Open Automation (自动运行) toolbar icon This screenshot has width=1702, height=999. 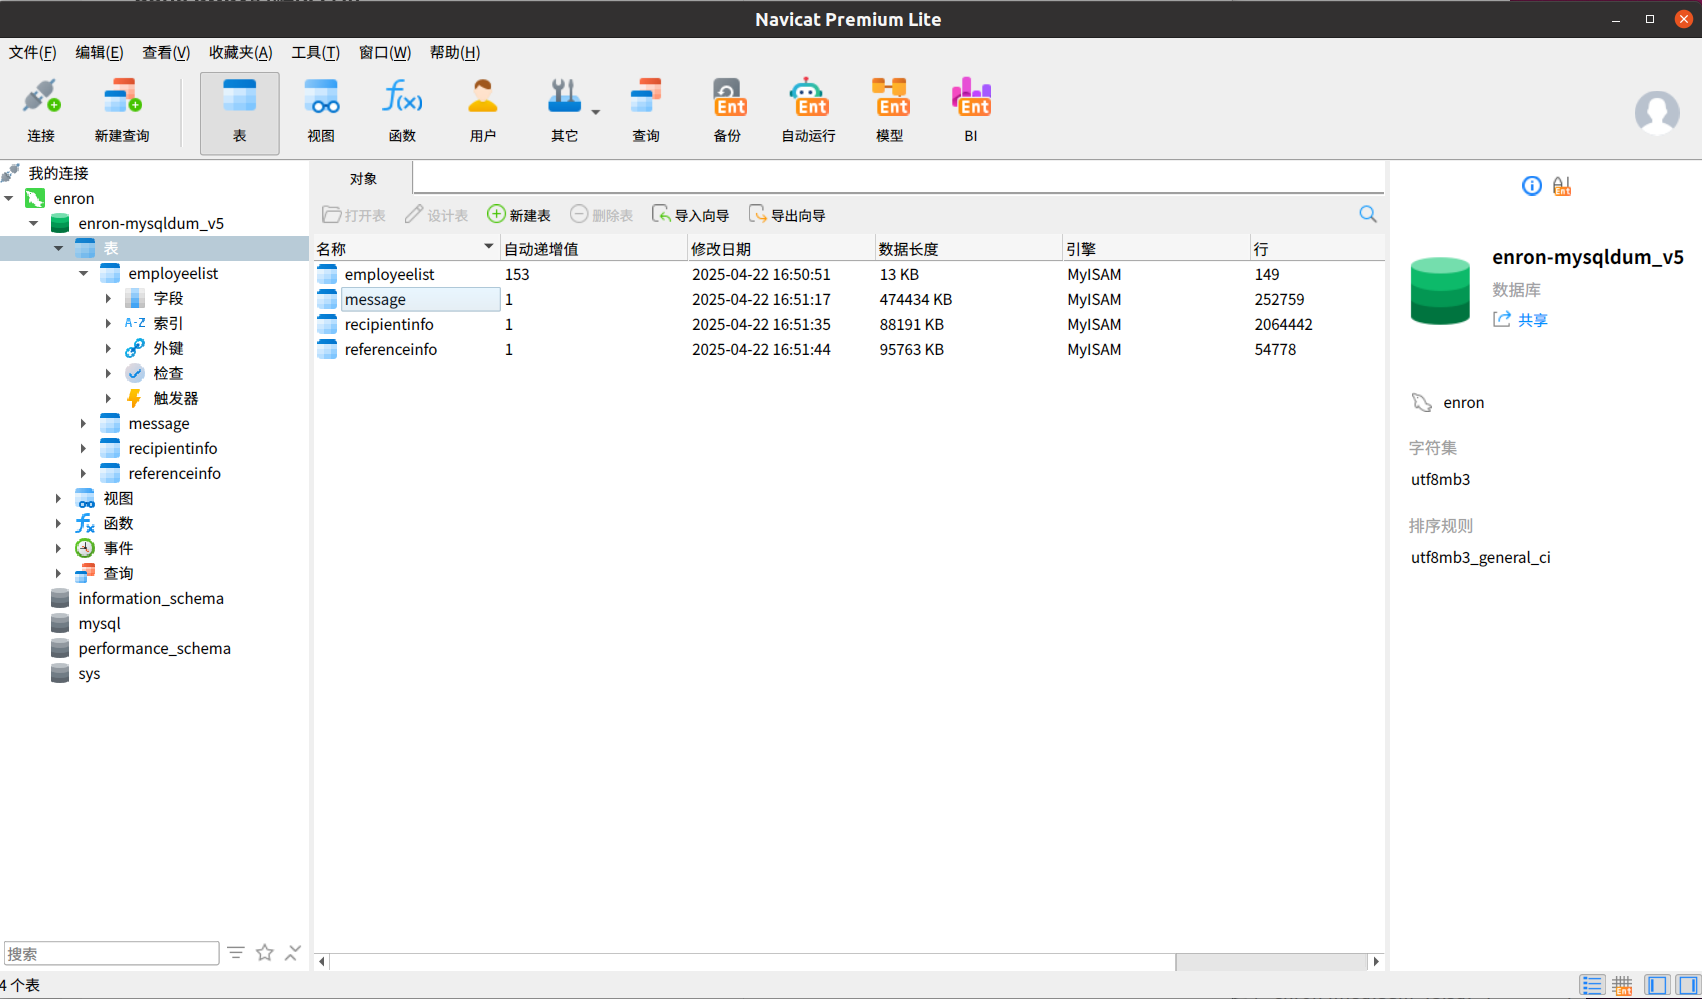[x=808, y=111]
